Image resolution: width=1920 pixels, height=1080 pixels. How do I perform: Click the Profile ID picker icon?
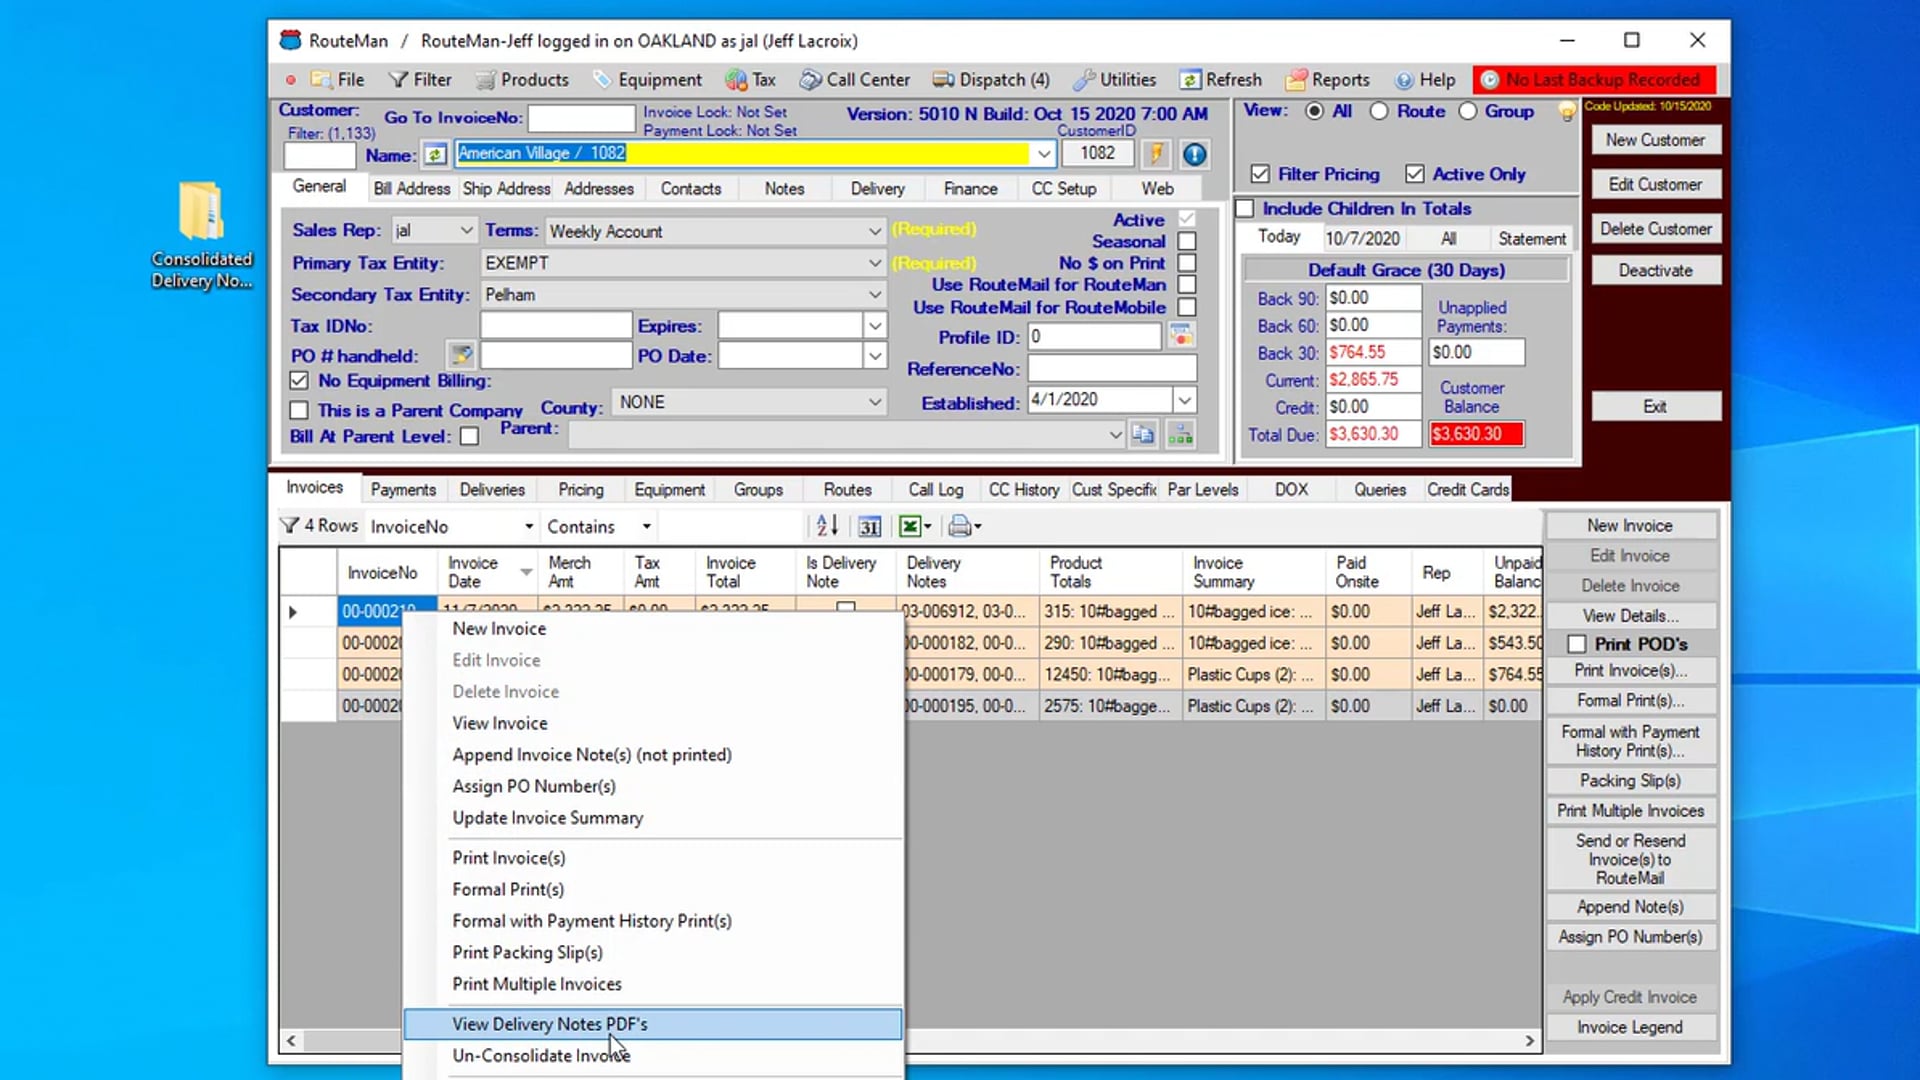[1181, 337]
